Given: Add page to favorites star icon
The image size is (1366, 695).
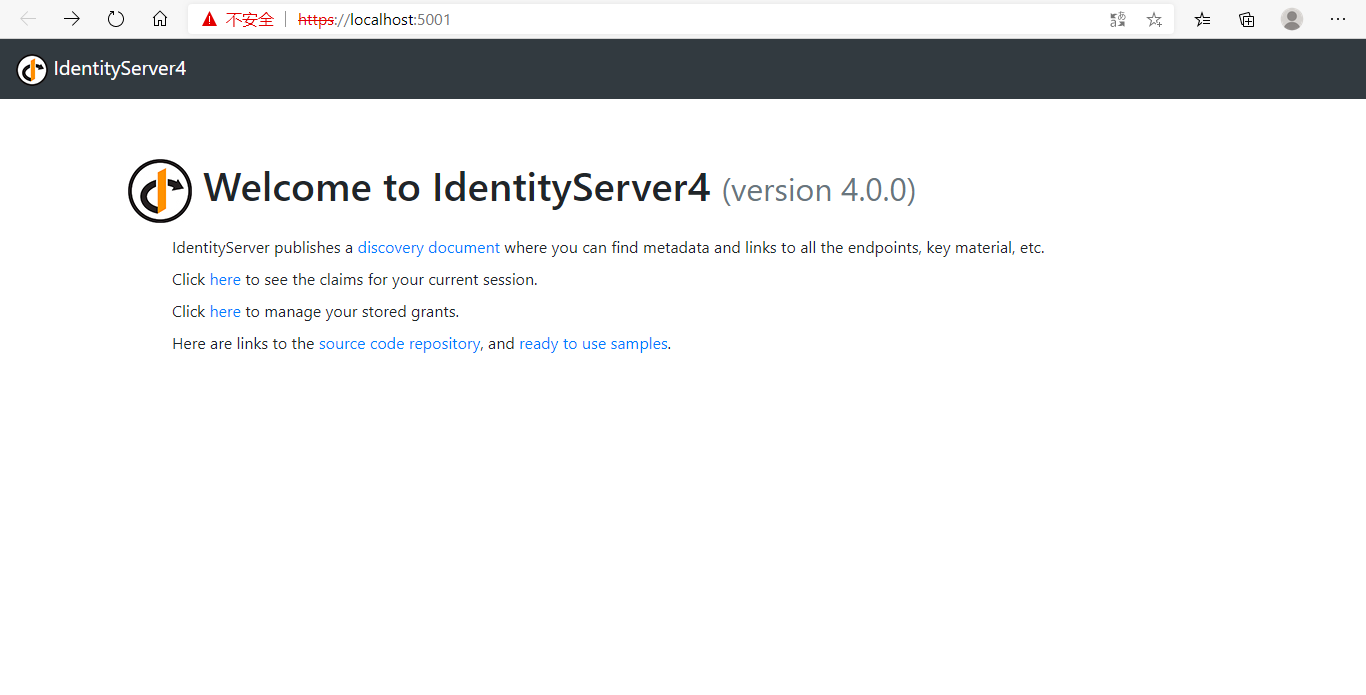Looking at the screenshot, I should click(1154, 19).
